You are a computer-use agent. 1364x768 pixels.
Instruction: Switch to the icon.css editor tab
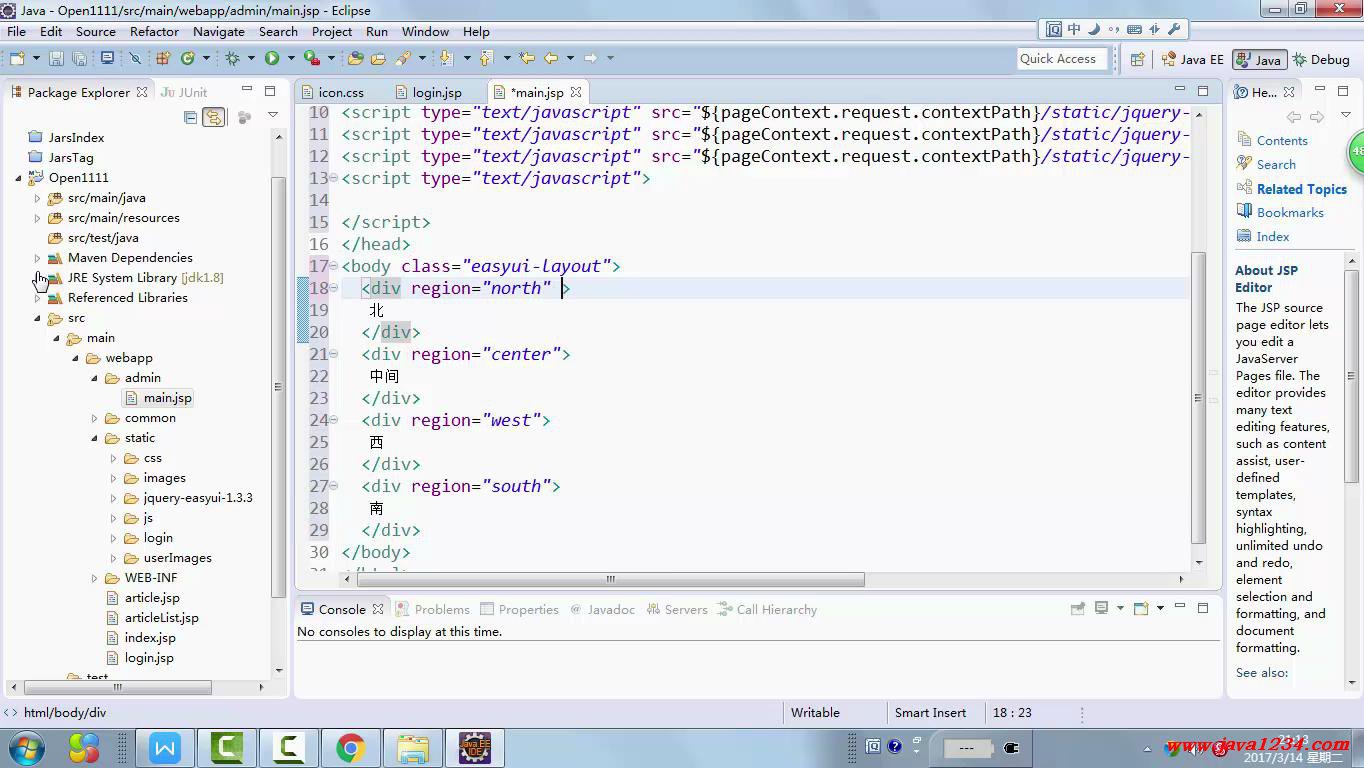(333, 92)
